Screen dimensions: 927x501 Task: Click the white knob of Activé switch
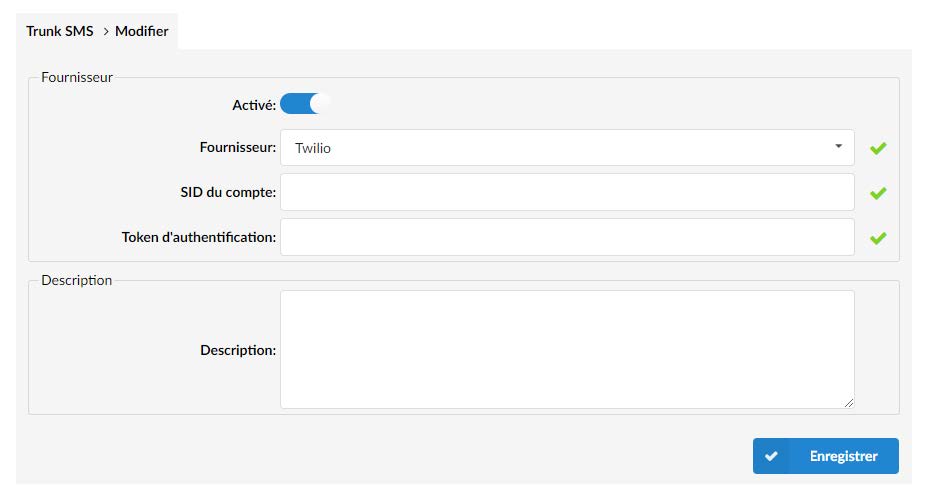coord(320,104)
